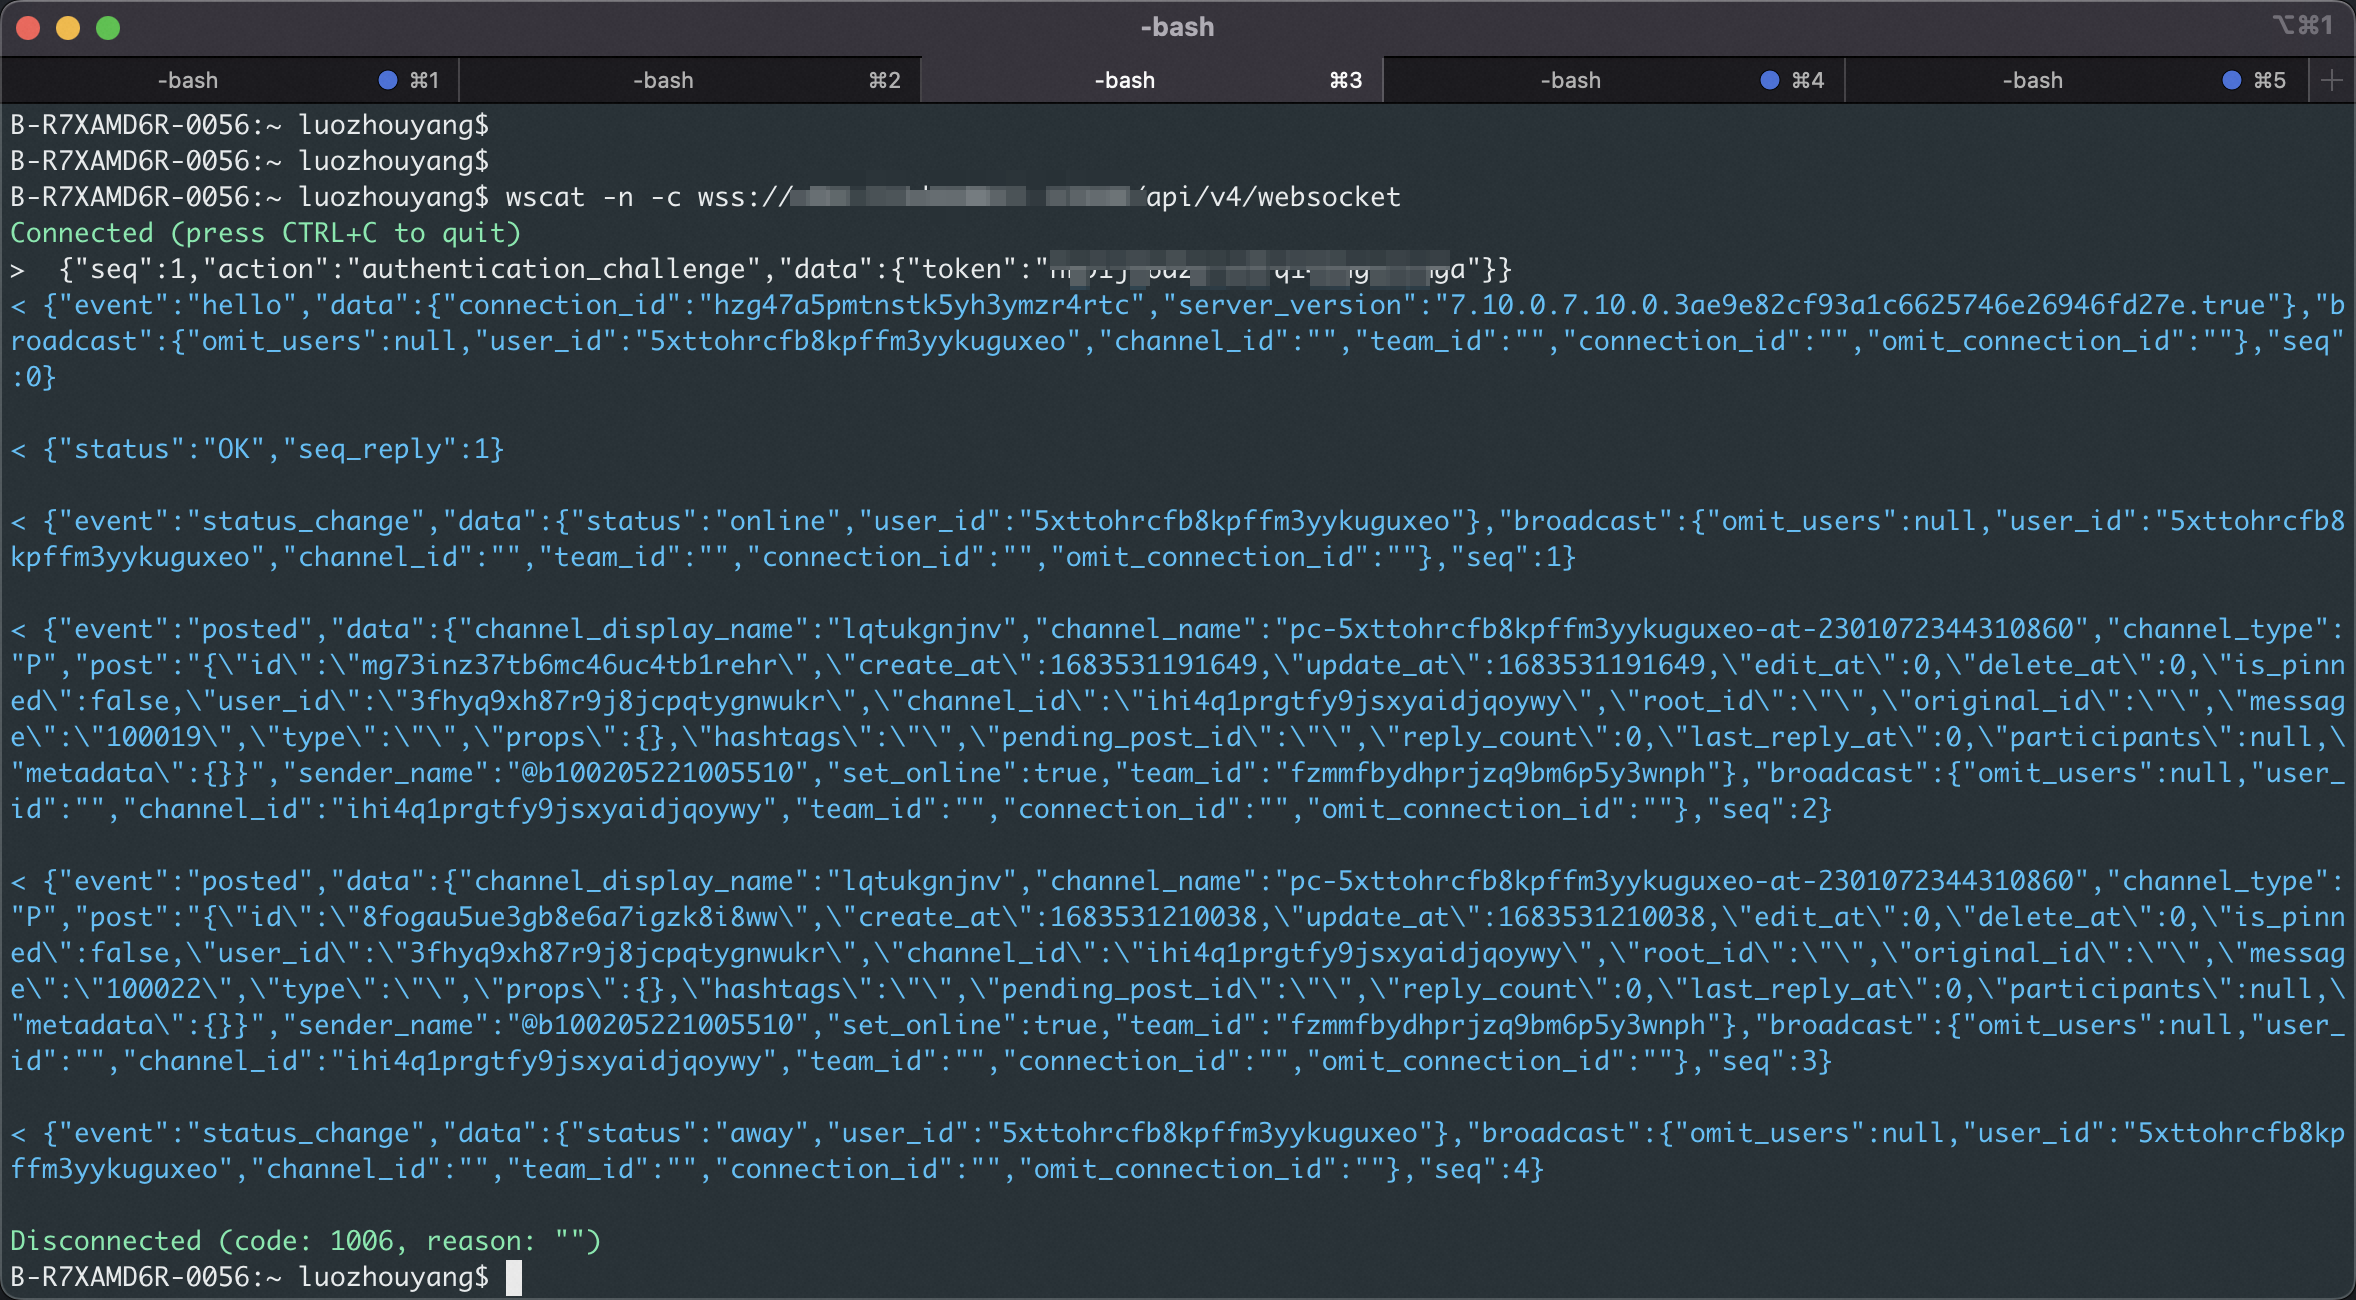Select the active -bash tab (⌘3)
The width and height of the screenshot is (2356, 1300).
(1151, 80)
